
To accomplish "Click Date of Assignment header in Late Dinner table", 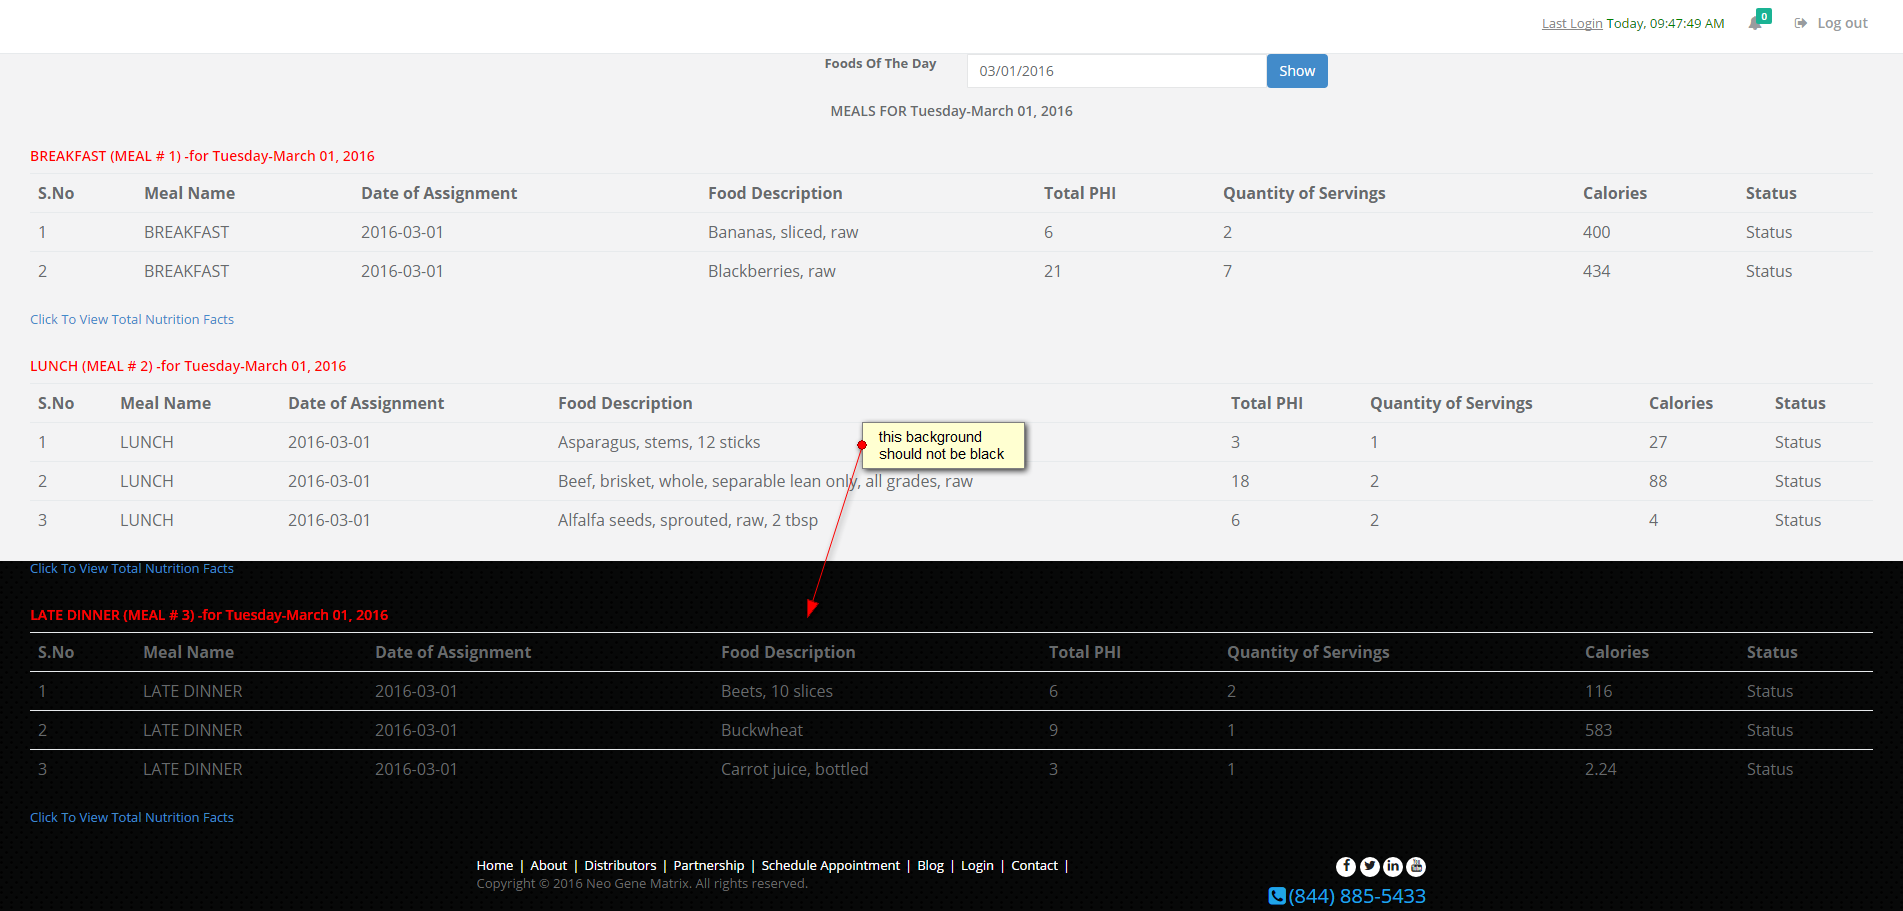I will coord(453,652).
